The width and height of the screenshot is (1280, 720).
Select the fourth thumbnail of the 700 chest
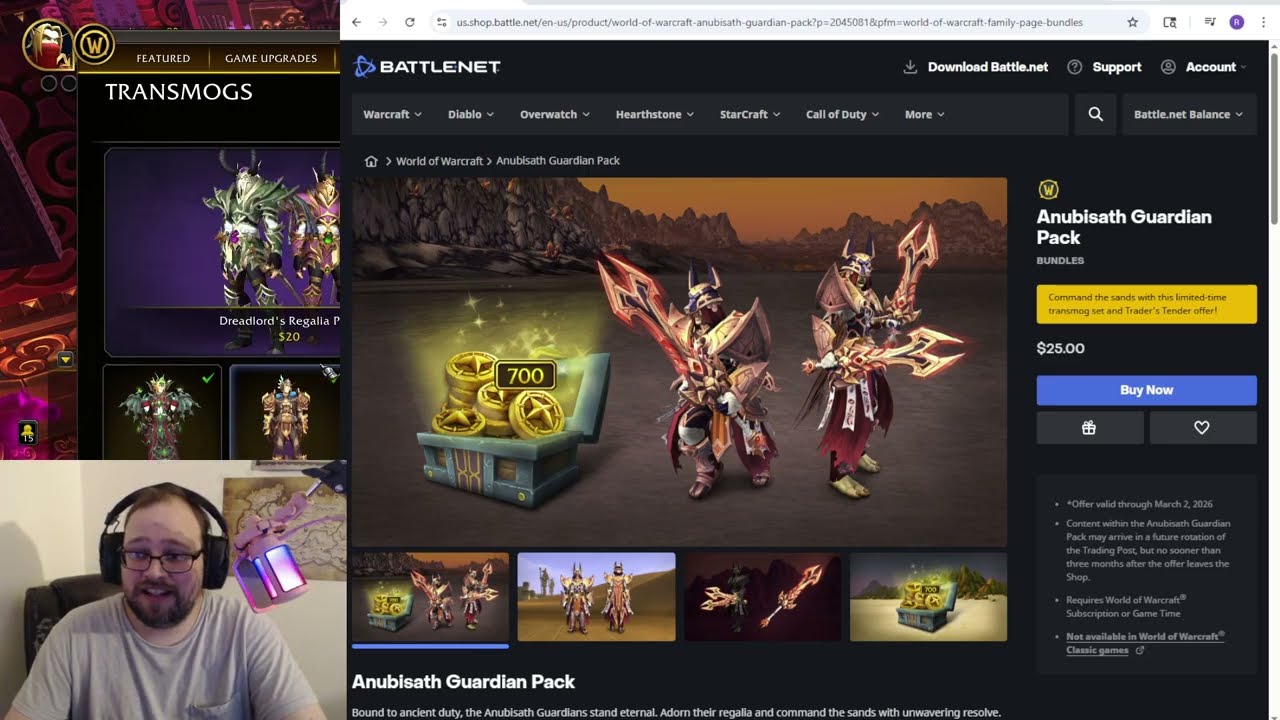point(928,597)
